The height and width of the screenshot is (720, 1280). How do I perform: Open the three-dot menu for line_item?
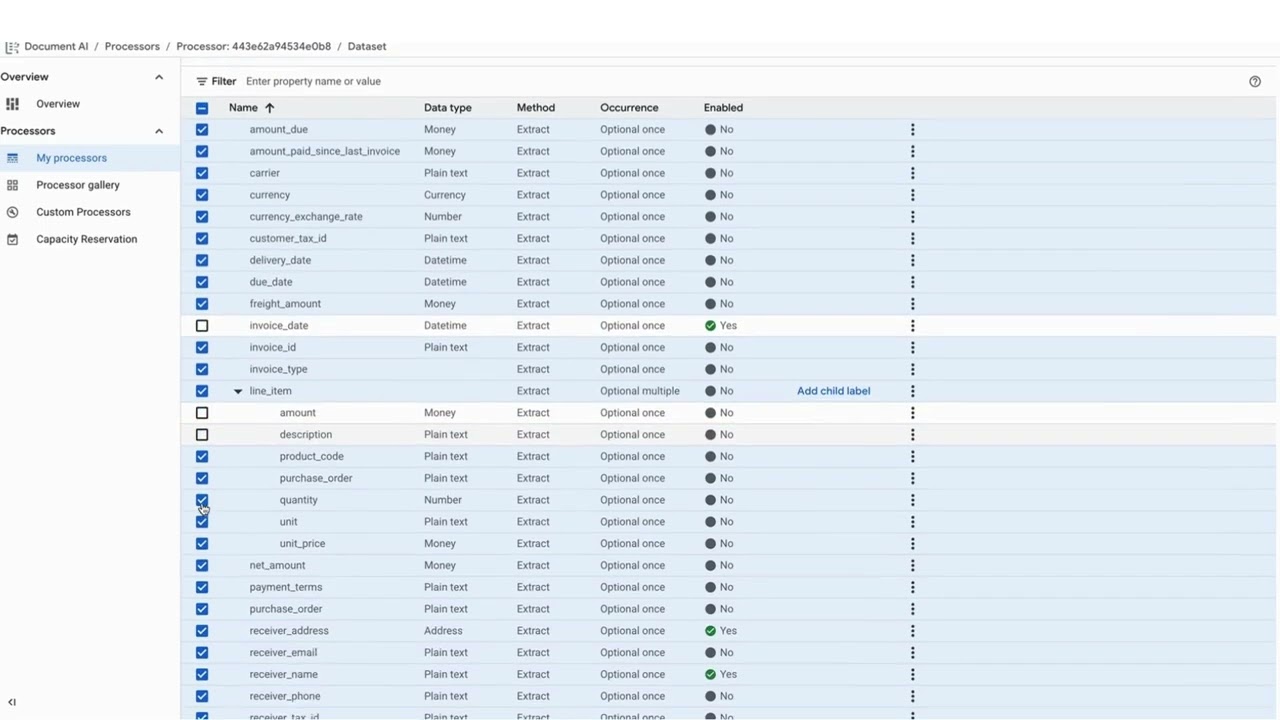[912, 391]
